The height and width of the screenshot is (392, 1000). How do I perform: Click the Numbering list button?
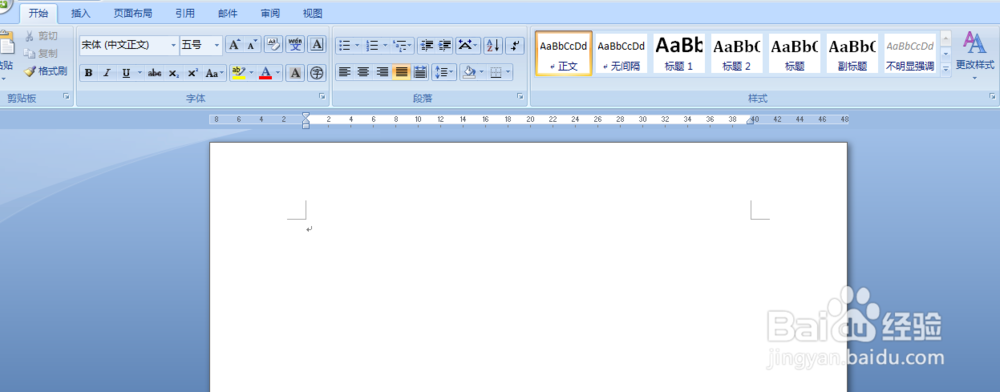(372, 45)
